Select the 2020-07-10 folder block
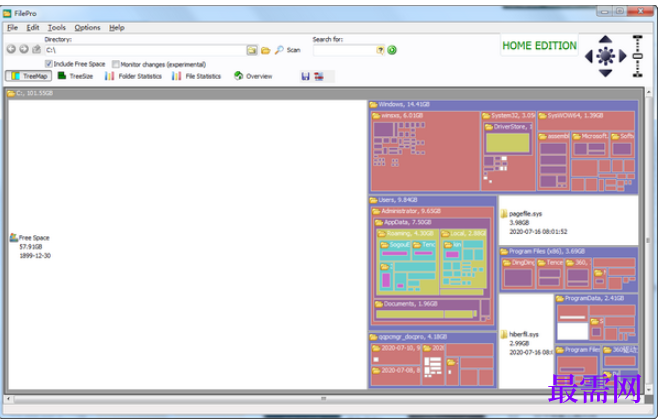The width and height of the screenshot is (660, 420). coord(396,354)
